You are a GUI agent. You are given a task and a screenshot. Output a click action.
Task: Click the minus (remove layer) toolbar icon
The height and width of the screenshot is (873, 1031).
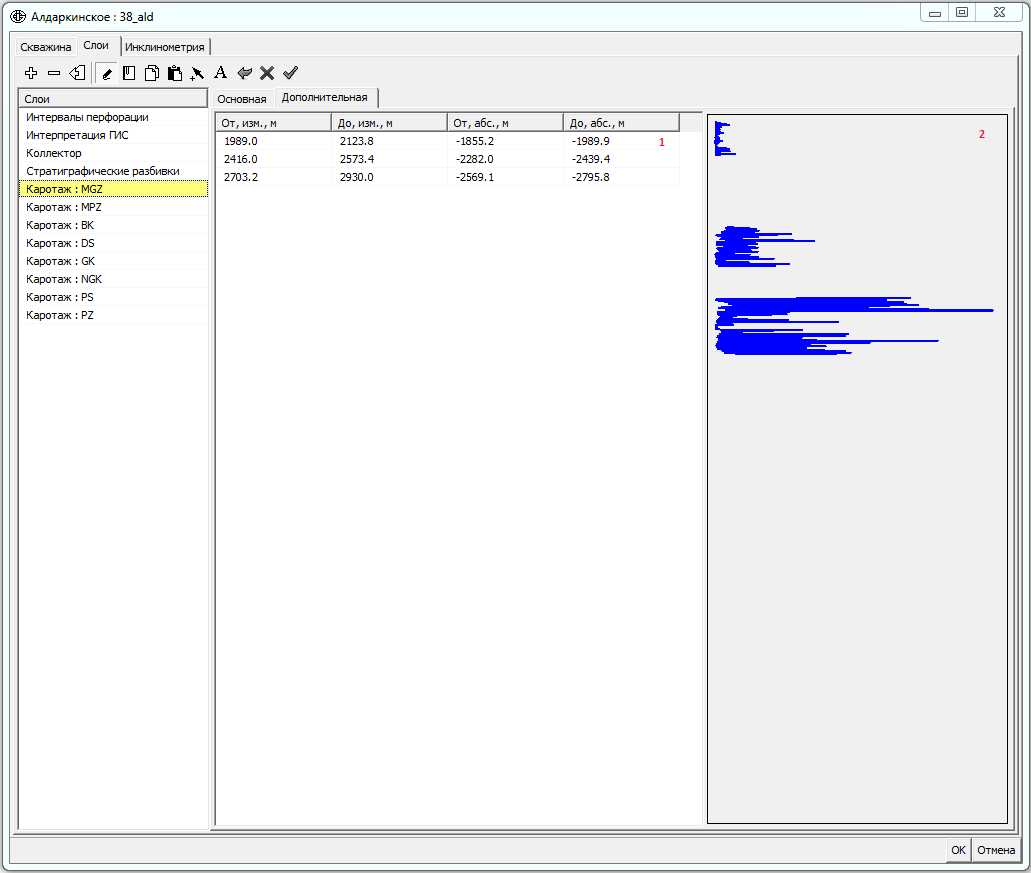point(54,73)
